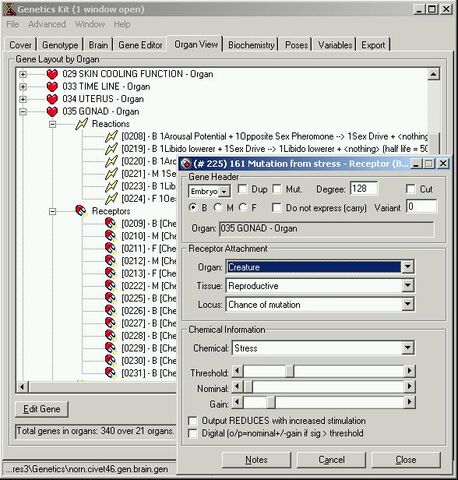This screenshot has width=458, height=480.
Task: Select the M sex radio button
Action: click(218, 207)
